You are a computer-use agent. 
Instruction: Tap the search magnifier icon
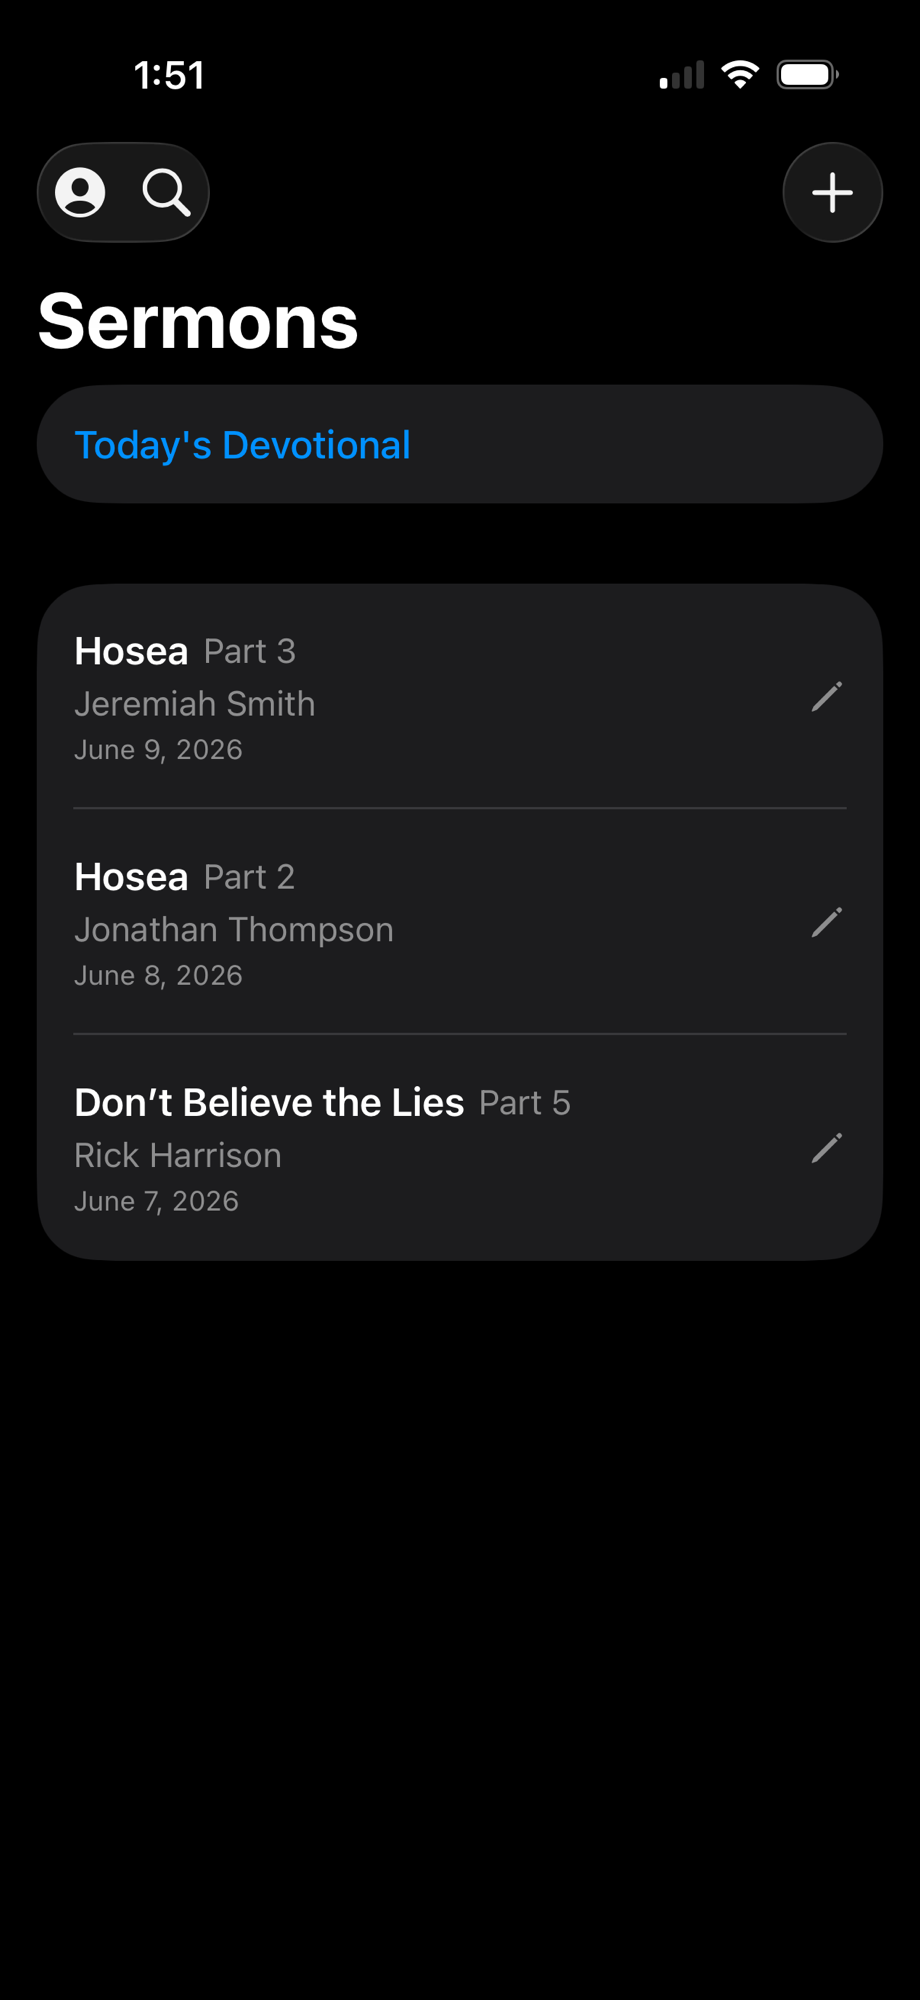pos(166,192)
